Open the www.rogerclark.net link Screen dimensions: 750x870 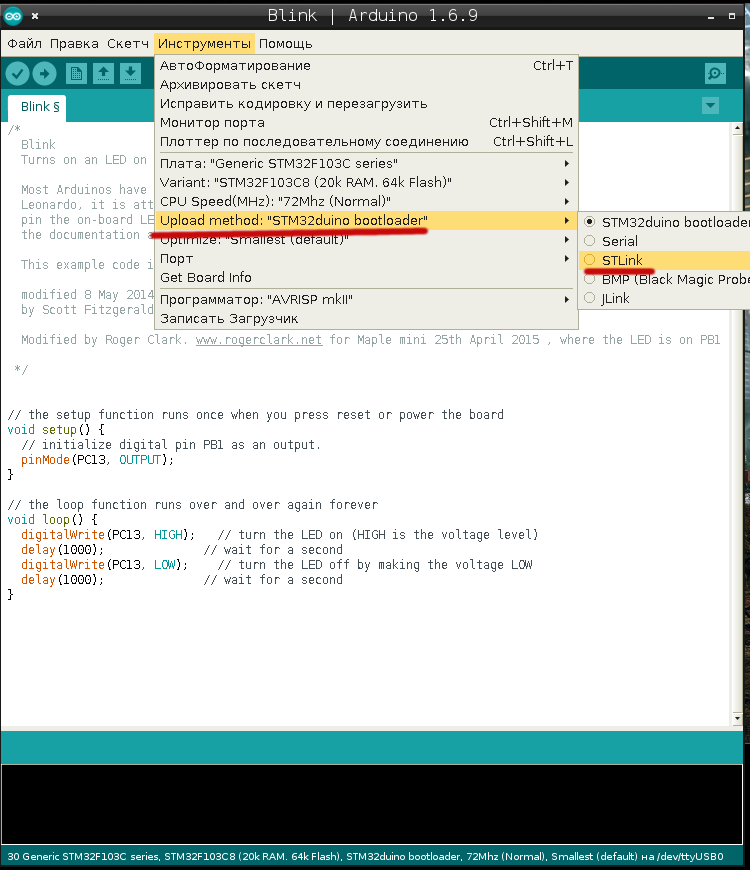(x=259, y=340)
